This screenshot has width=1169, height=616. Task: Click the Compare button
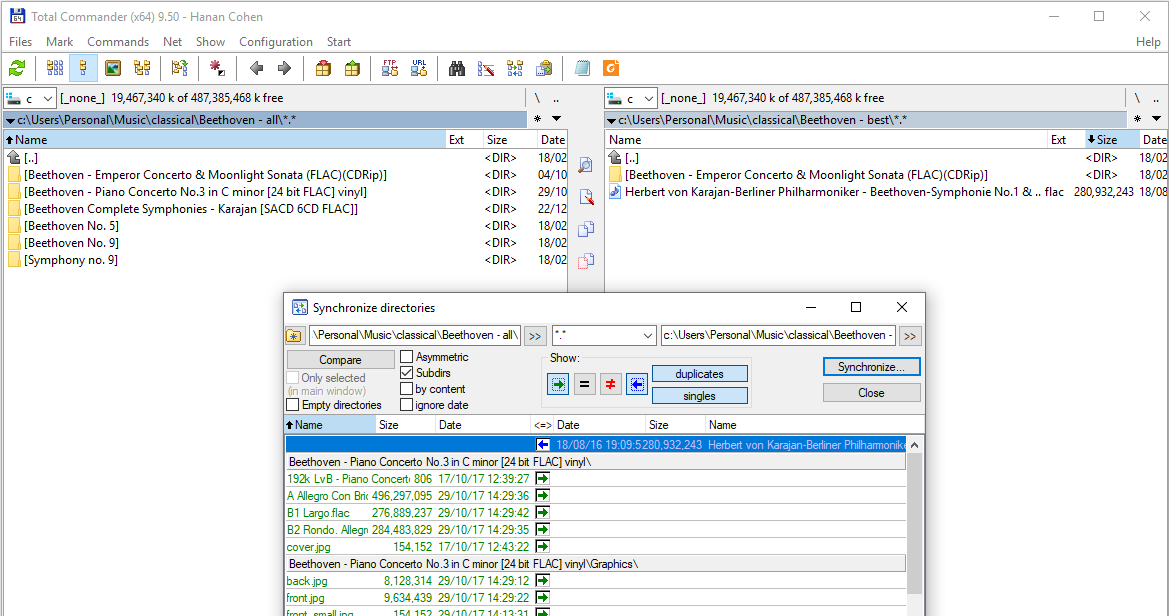(341, 359)
